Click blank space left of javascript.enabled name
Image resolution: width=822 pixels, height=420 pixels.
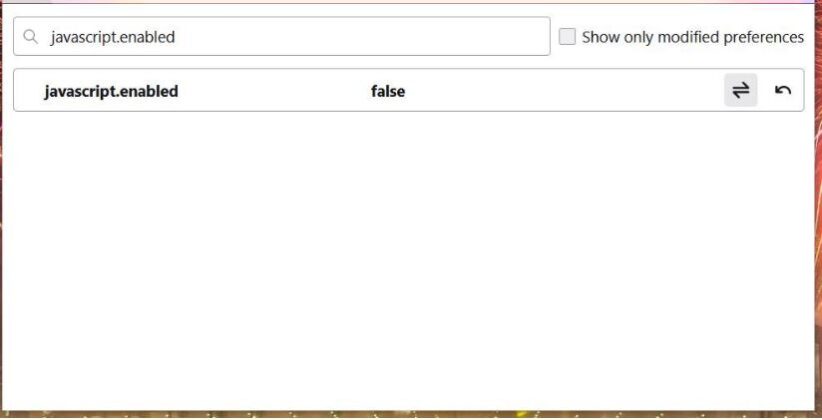point(28,91)
